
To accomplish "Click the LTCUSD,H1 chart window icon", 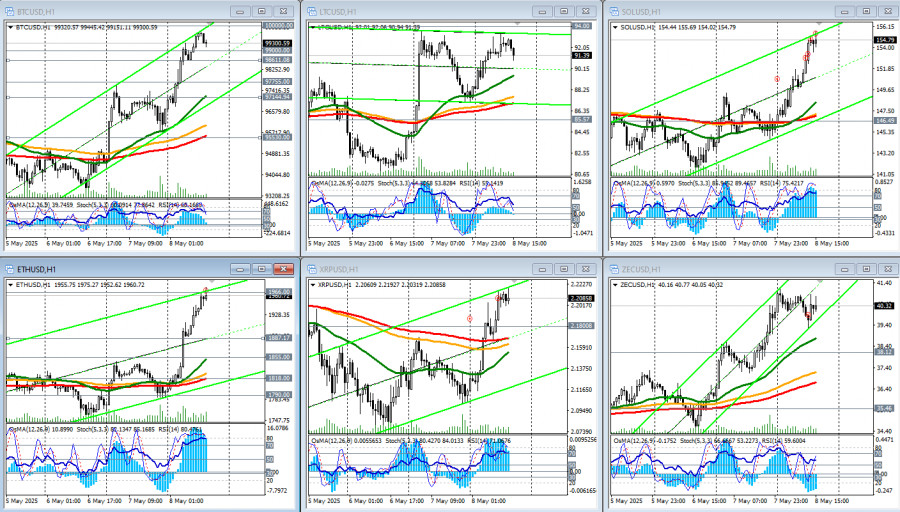I will point(312,11).
